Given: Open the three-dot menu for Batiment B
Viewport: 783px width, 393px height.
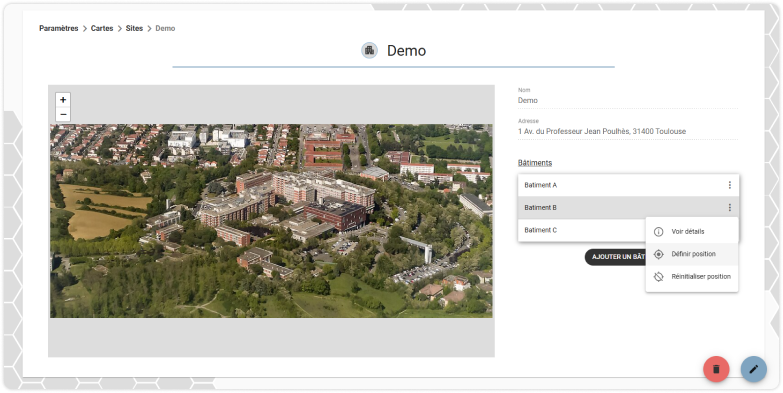Looking at the screenshot, I should click(x=730, y=208).
